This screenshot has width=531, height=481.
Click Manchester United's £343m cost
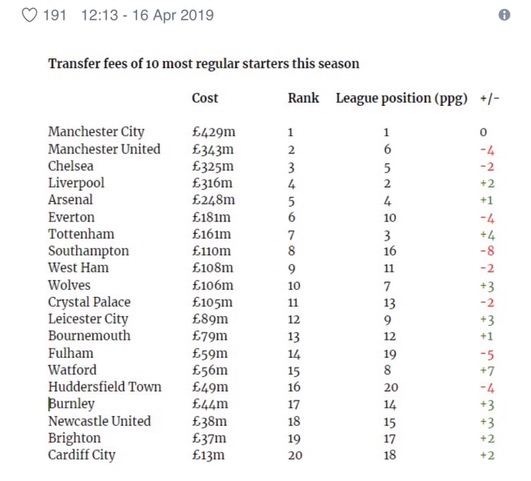213,149
